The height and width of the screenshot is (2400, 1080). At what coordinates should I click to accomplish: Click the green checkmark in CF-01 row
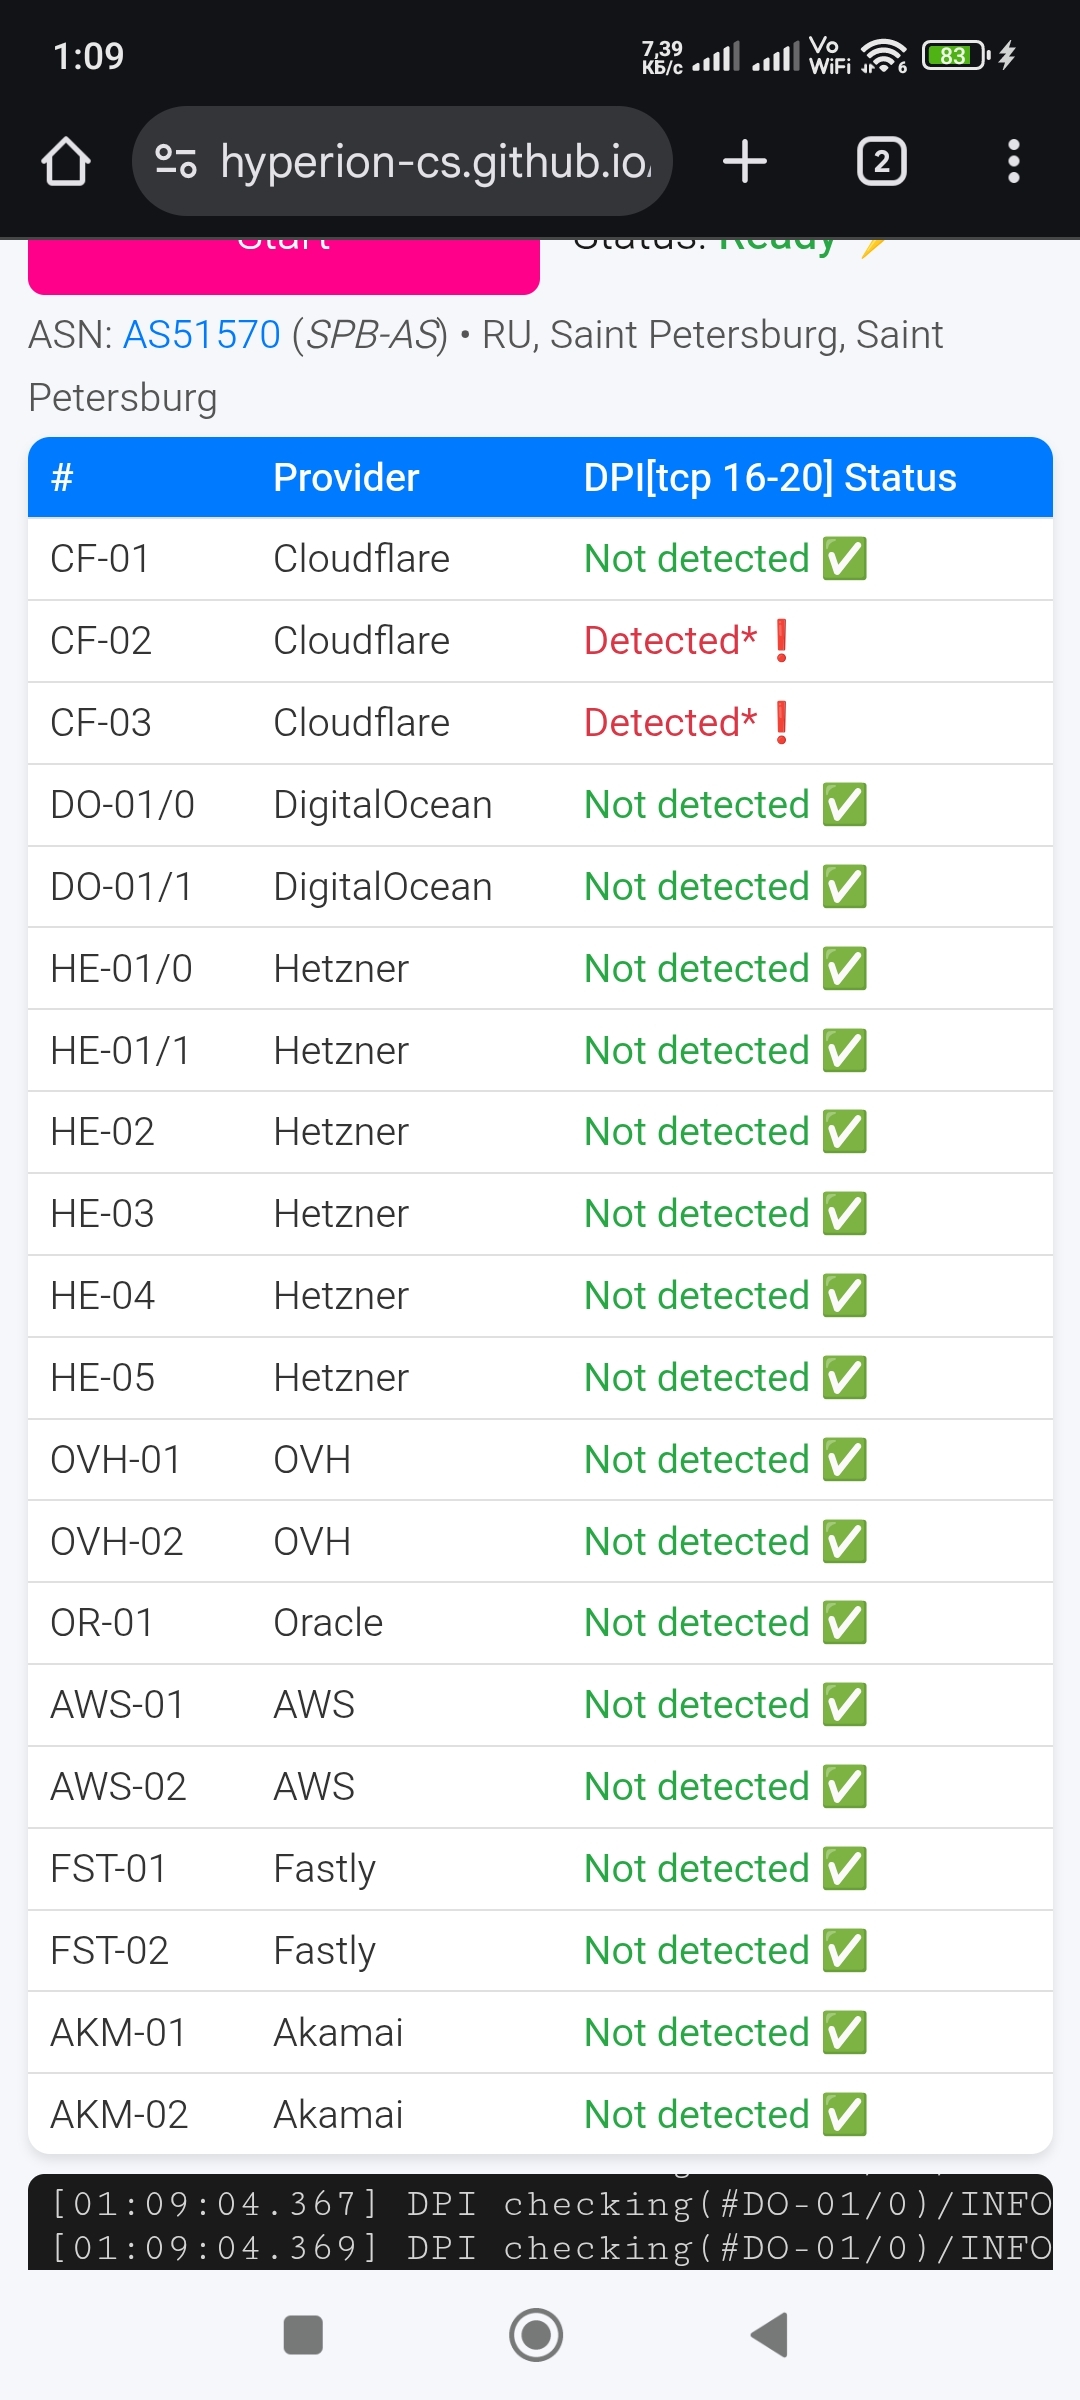pyautogui.click(x=845, y=559)
